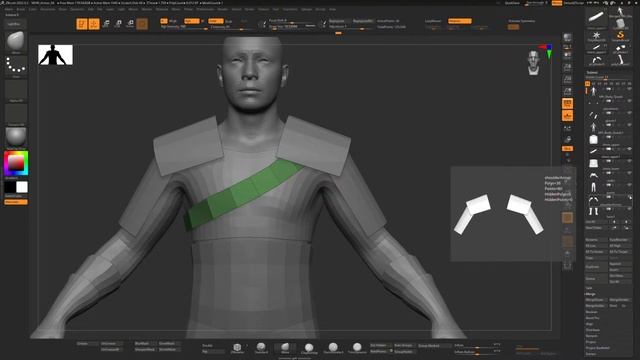Pick a hue in the color picker square
This screenshot has height=360, width=640.
pyautogui.click(x=16, y=163)
